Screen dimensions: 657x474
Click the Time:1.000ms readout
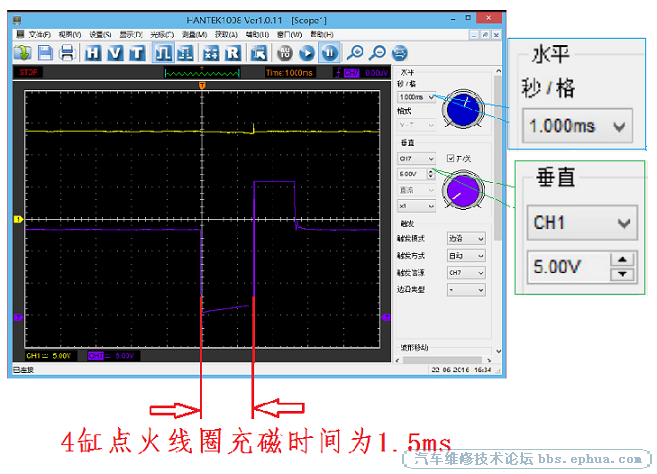pos(289,73)
